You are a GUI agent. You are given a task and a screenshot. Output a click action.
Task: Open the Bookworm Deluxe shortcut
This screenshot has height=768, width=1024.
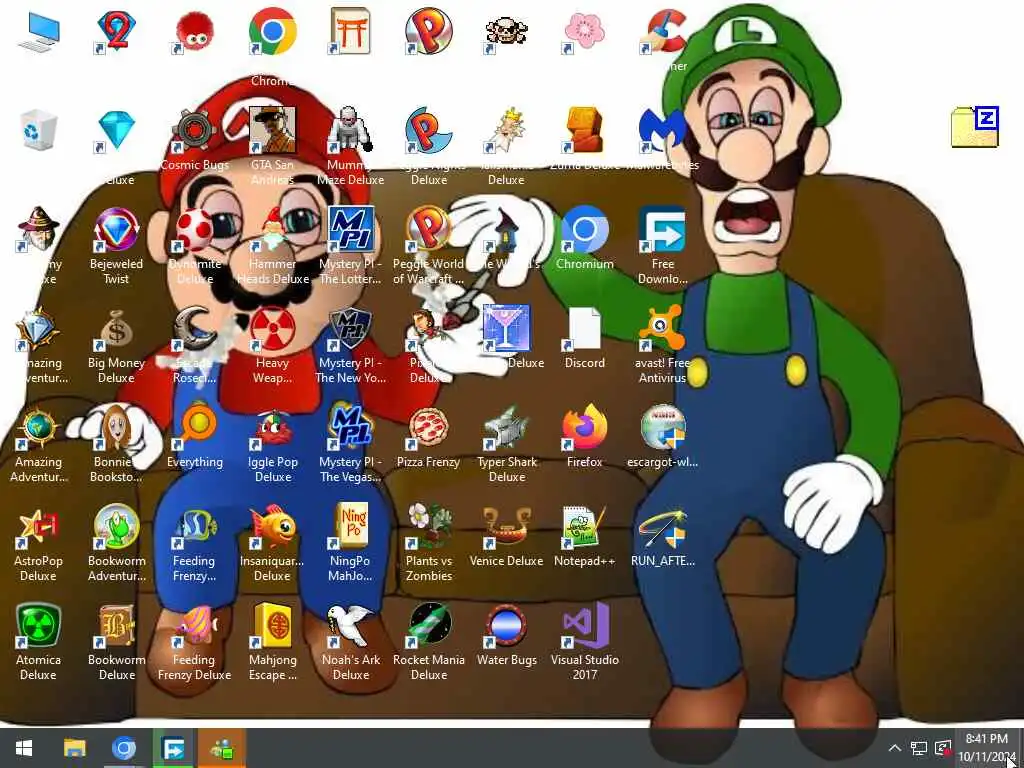point(116,641)
